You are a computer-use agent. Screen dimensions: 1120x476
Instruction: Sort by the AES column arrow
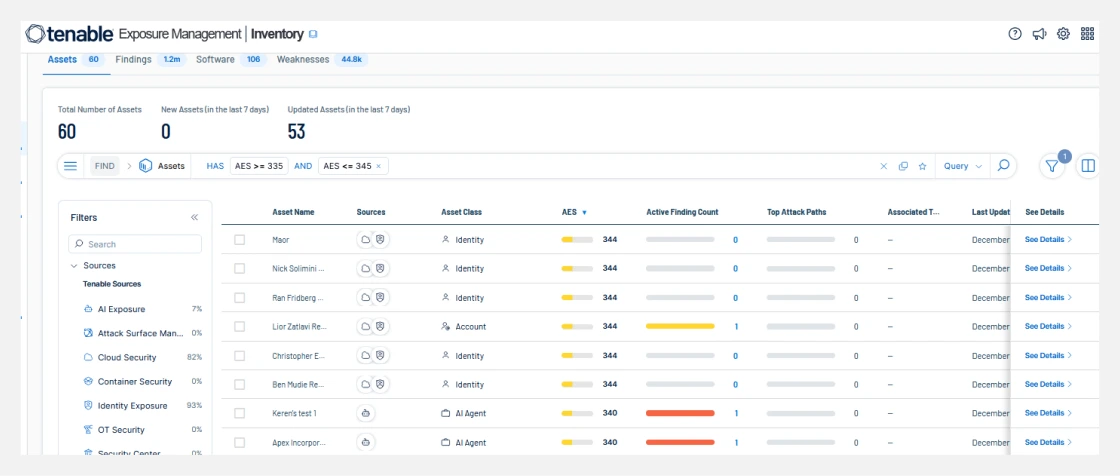(584, 212)
